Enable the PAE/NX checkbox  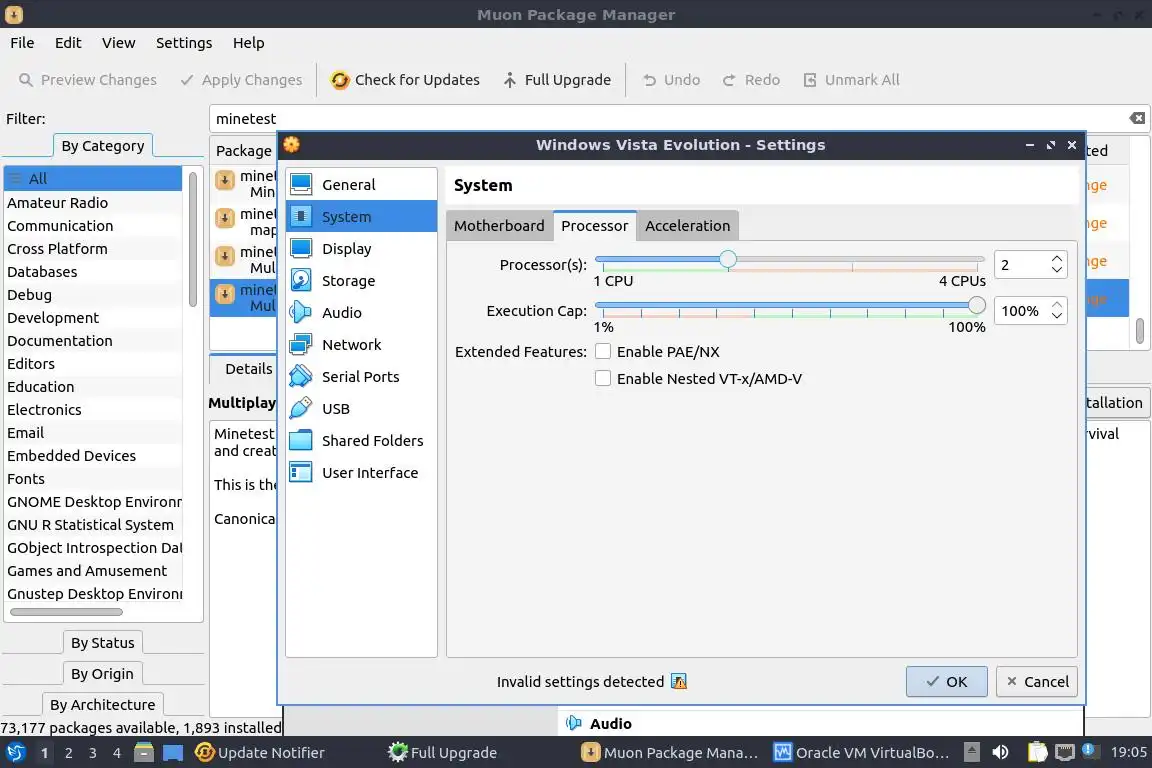[x=602, y=351]
